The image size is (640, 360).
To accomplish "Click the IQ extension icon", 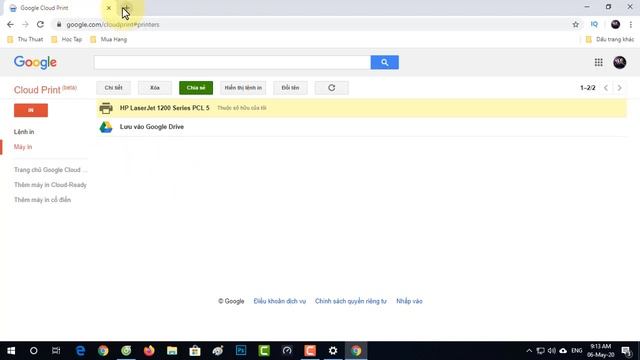I will tap(594, 24).
